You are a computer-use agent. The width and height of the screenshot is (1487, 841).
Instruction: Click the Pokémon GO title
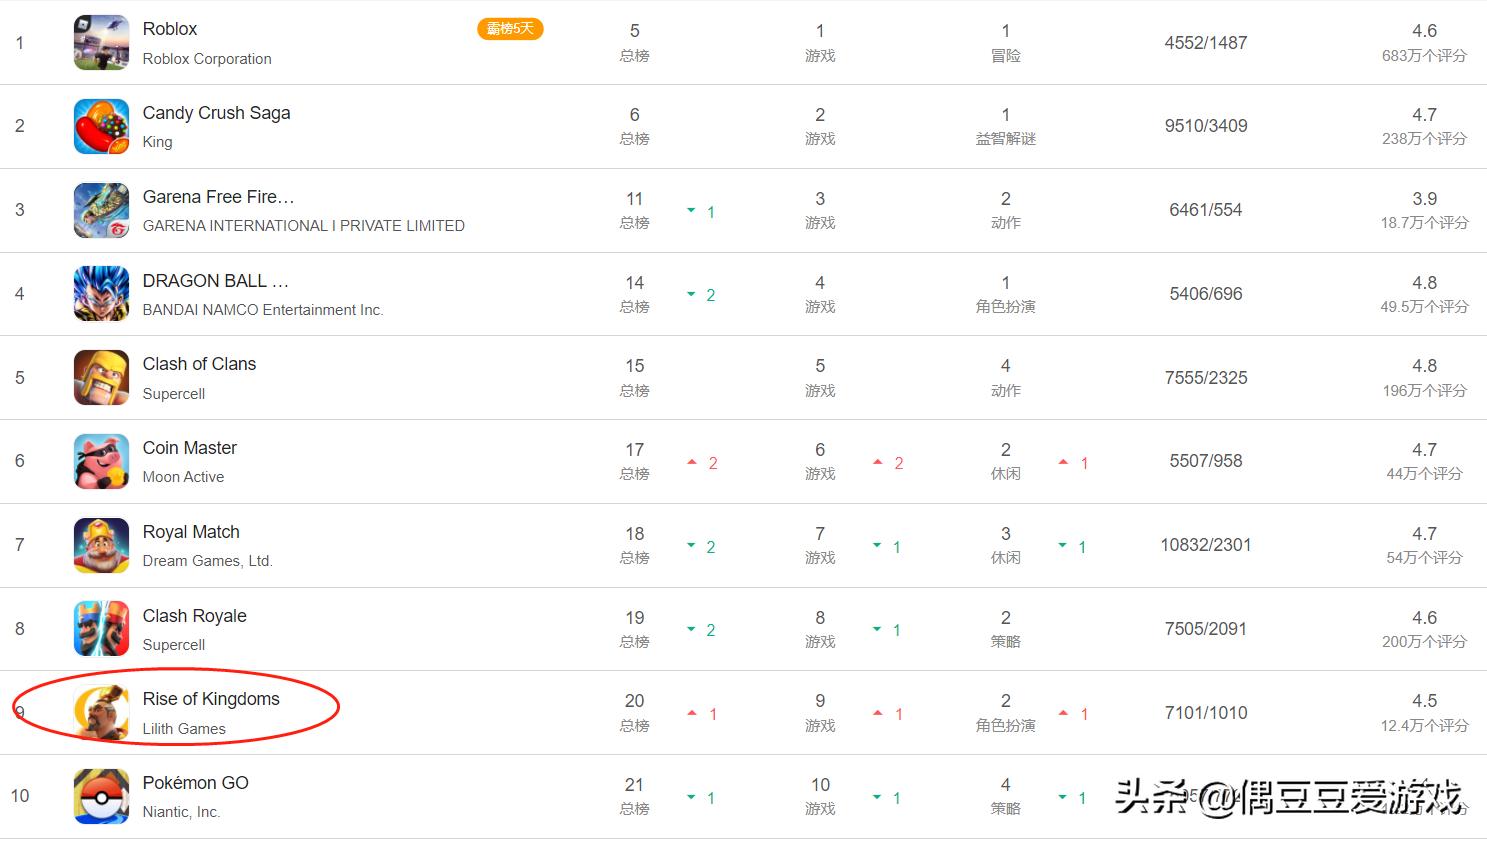[x=196, y=783]
